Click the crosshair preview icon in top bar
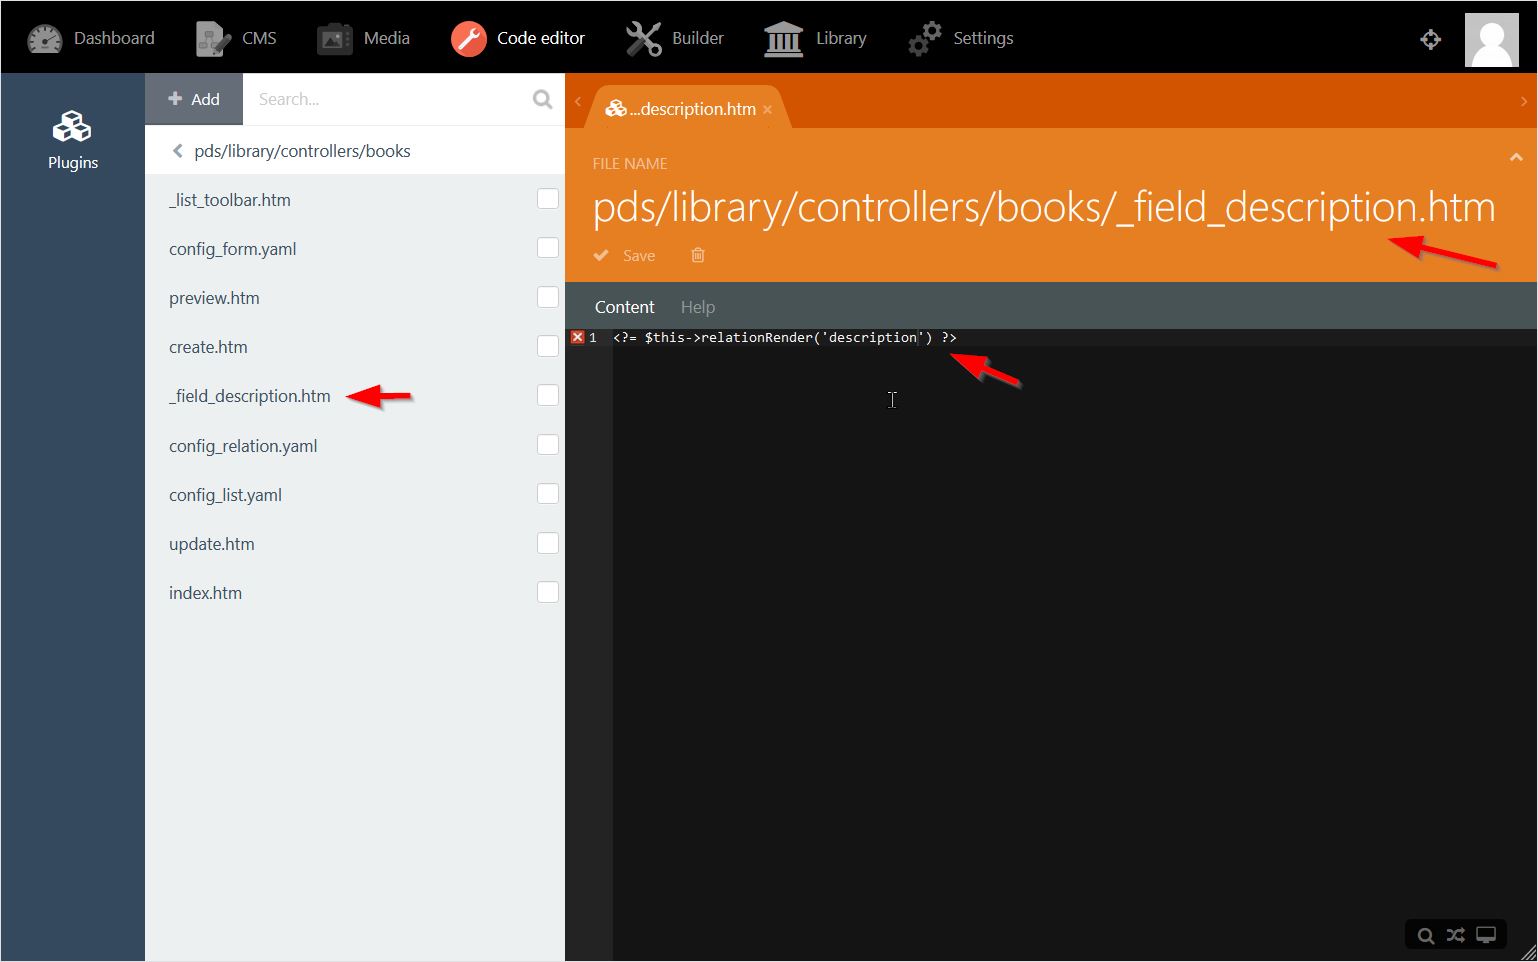 coord(1431,39)
